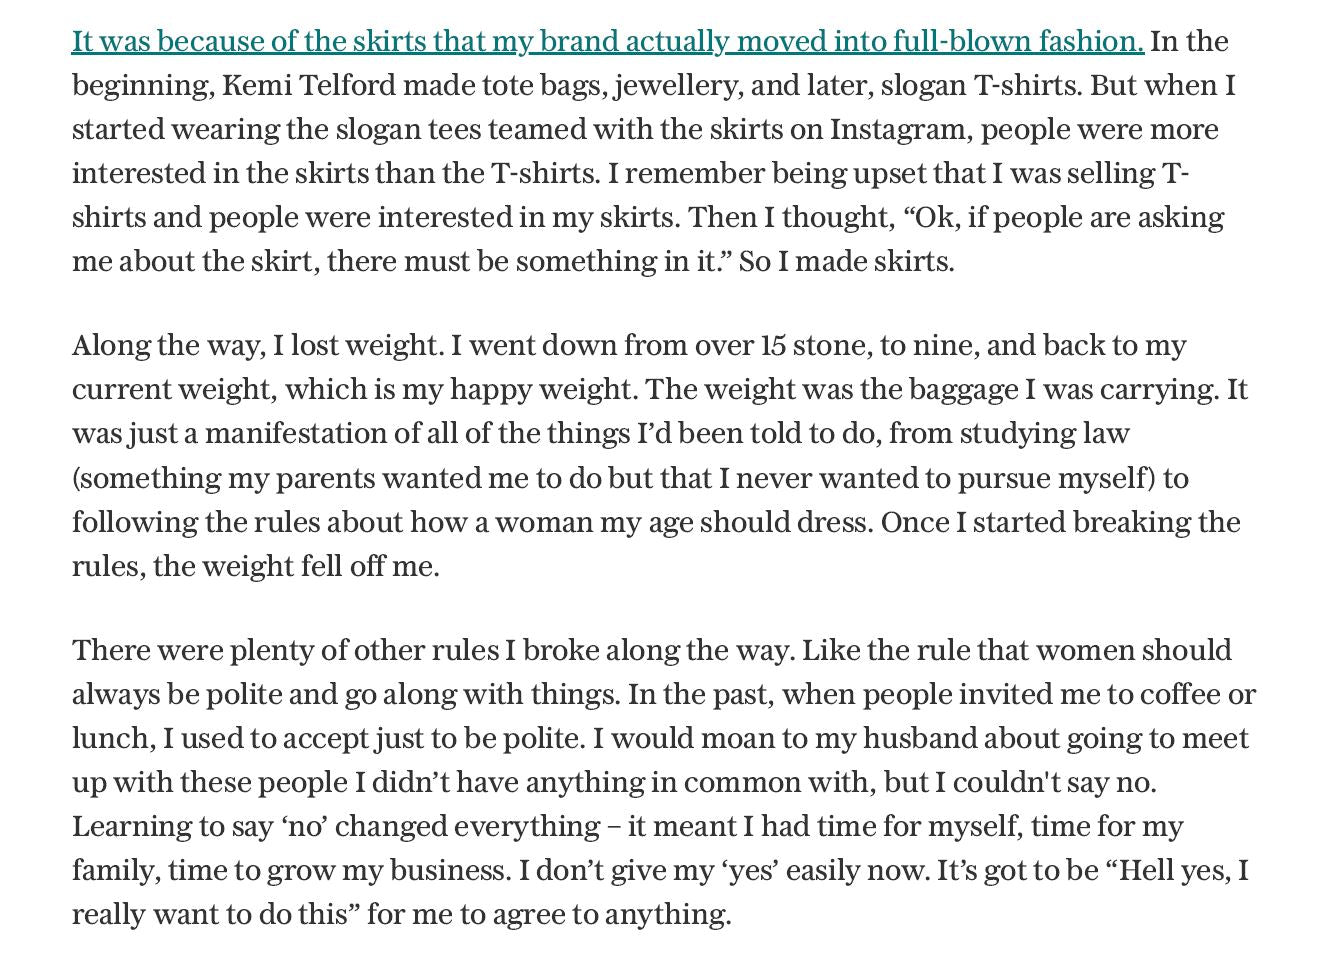
Task: Click the paragraph beginning "Along the way, I lost weight"
Action: tap(660, 456)
